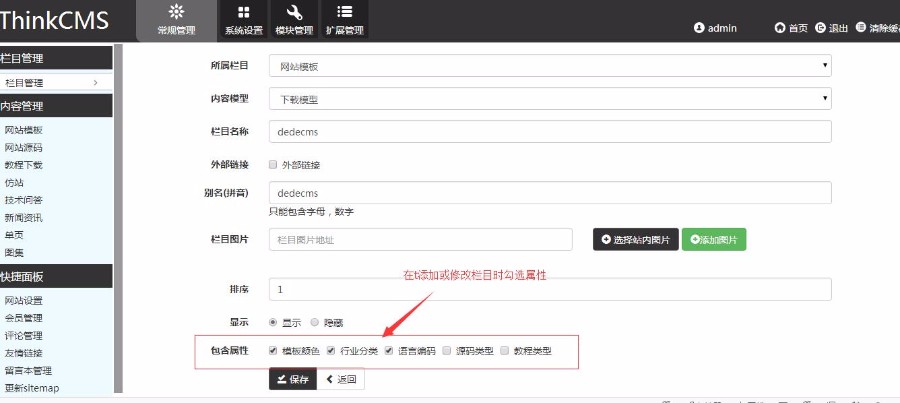Click the 栏目名称 input field
The width and height of the screenshot is (900, 403).
pyautogui.click(x=550, y=131)
